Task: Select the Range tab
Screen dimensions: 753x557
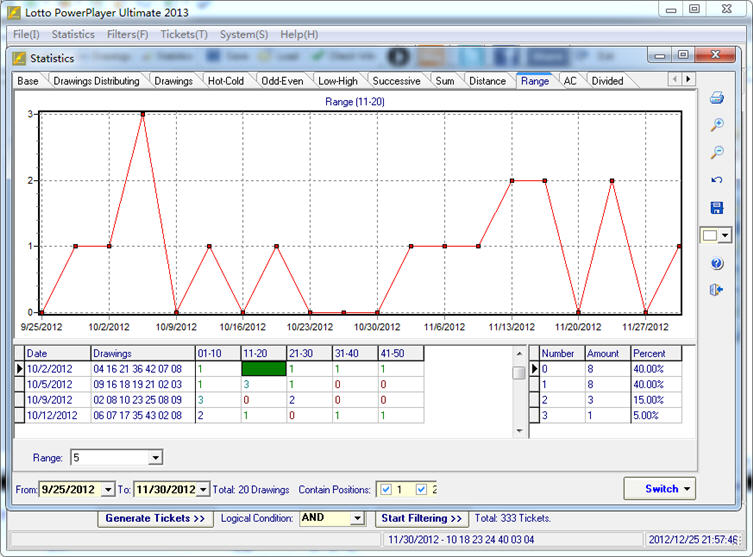Action: [534, 81]
